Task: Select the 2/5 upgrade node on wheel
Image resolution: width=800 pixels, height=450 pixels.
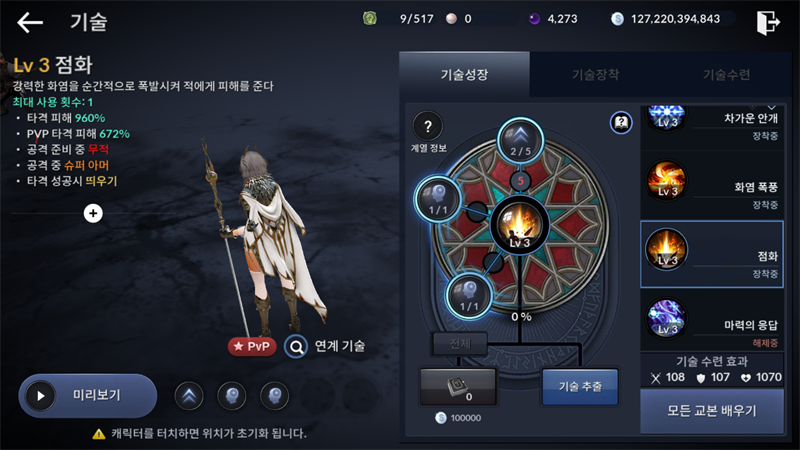Action: pyautogui.click(x=520, y=140)
